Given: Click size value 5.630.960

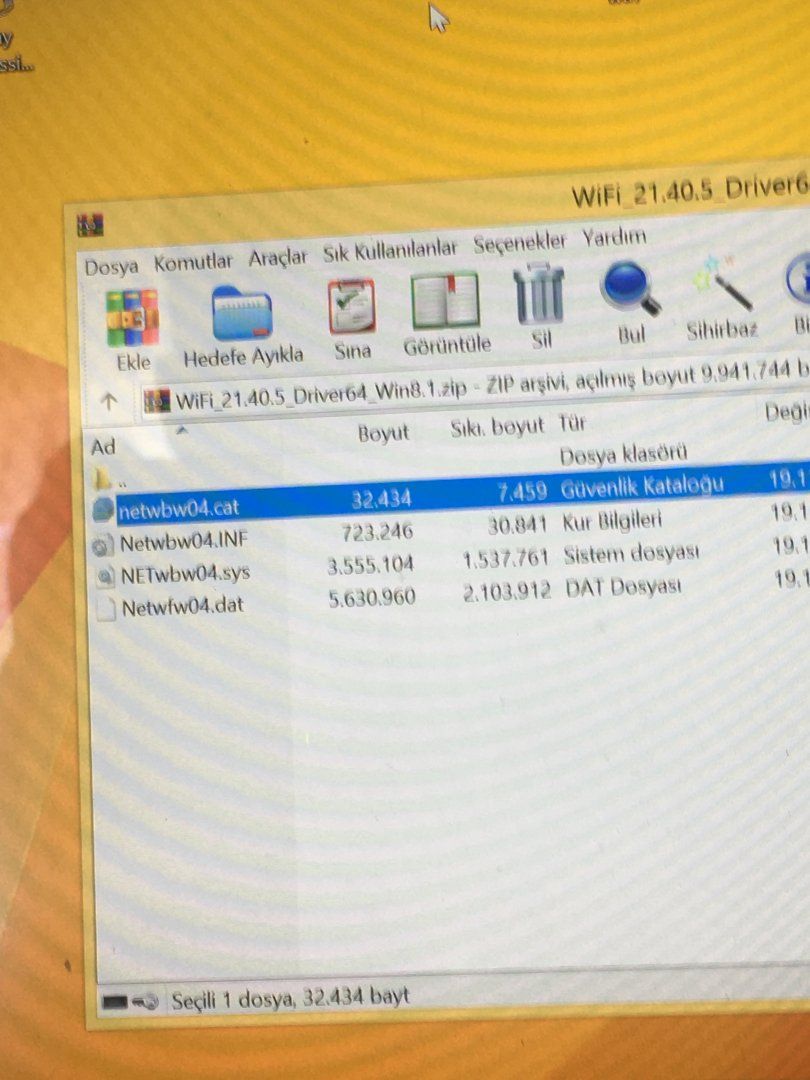Looking at the screenshot, I should 372,597.
